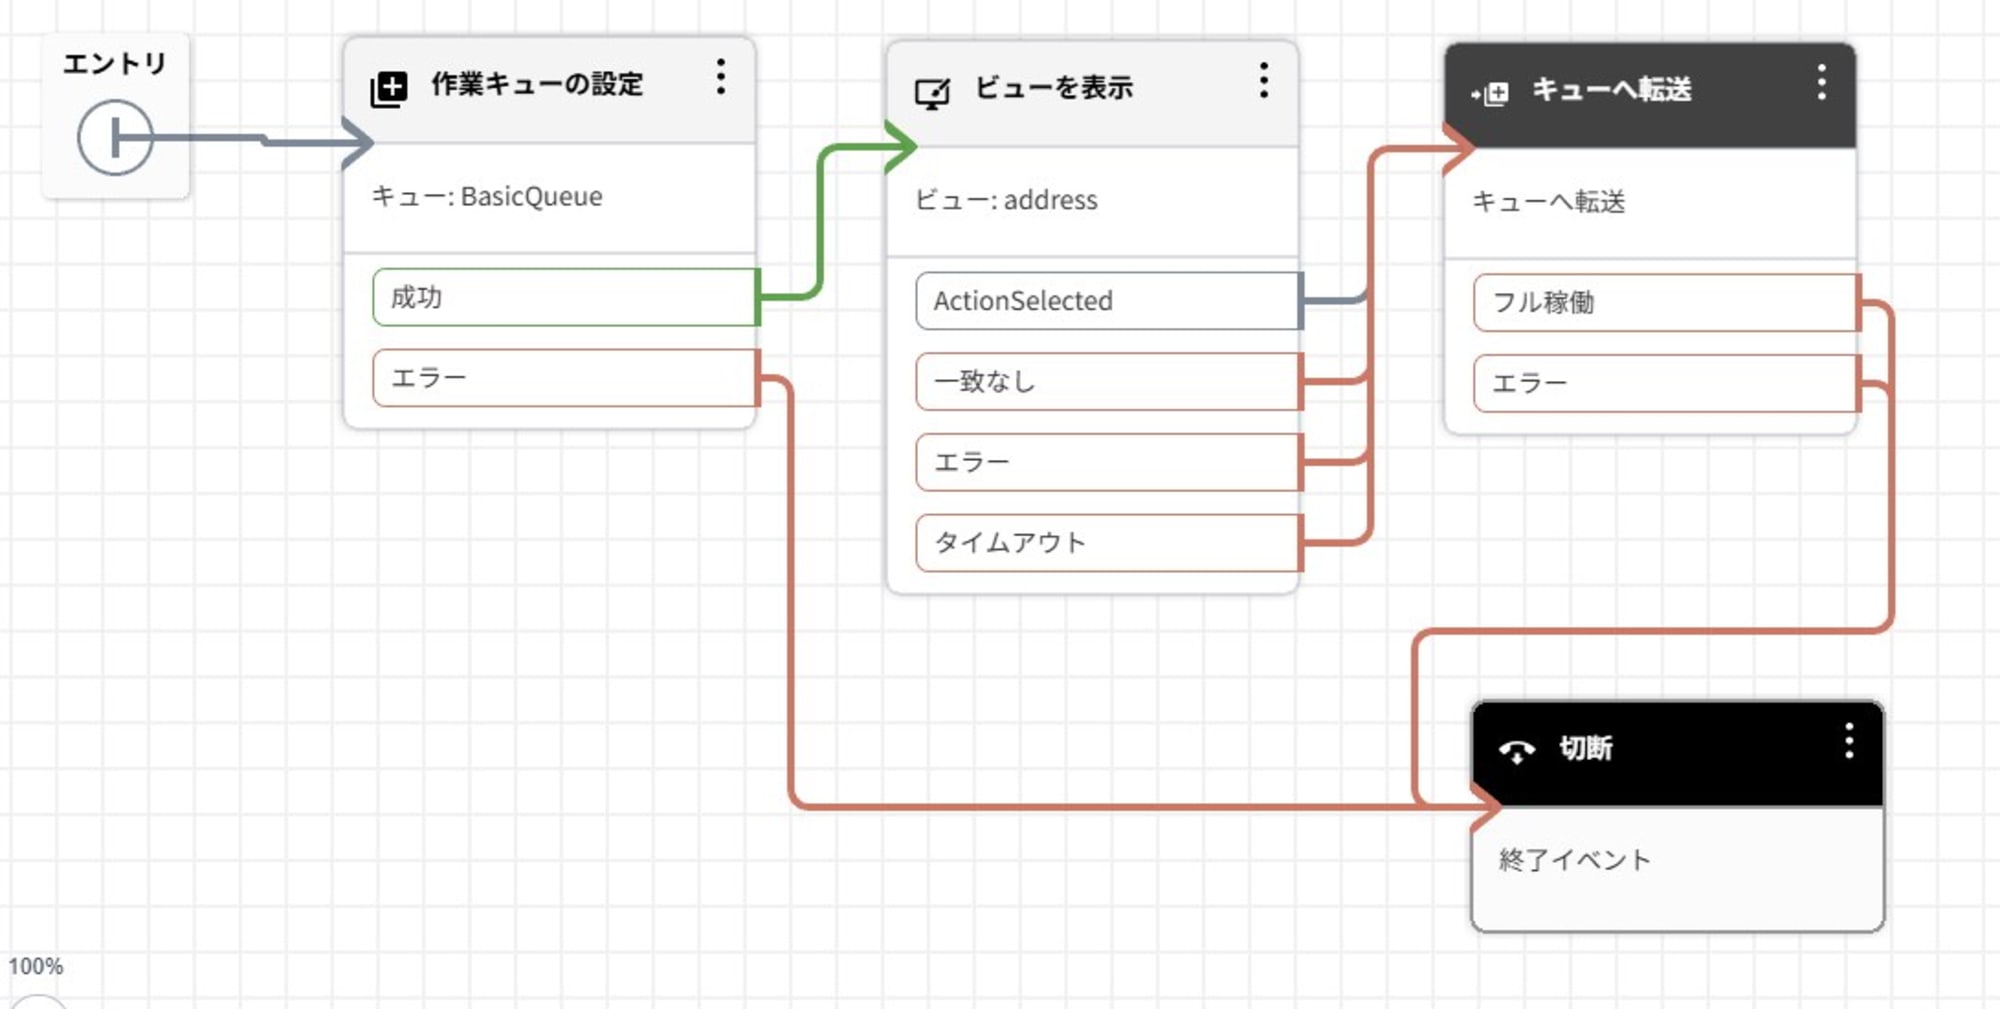
Task: Select the エラー branch of 作業キューの設定
Action: click(566, 378)
